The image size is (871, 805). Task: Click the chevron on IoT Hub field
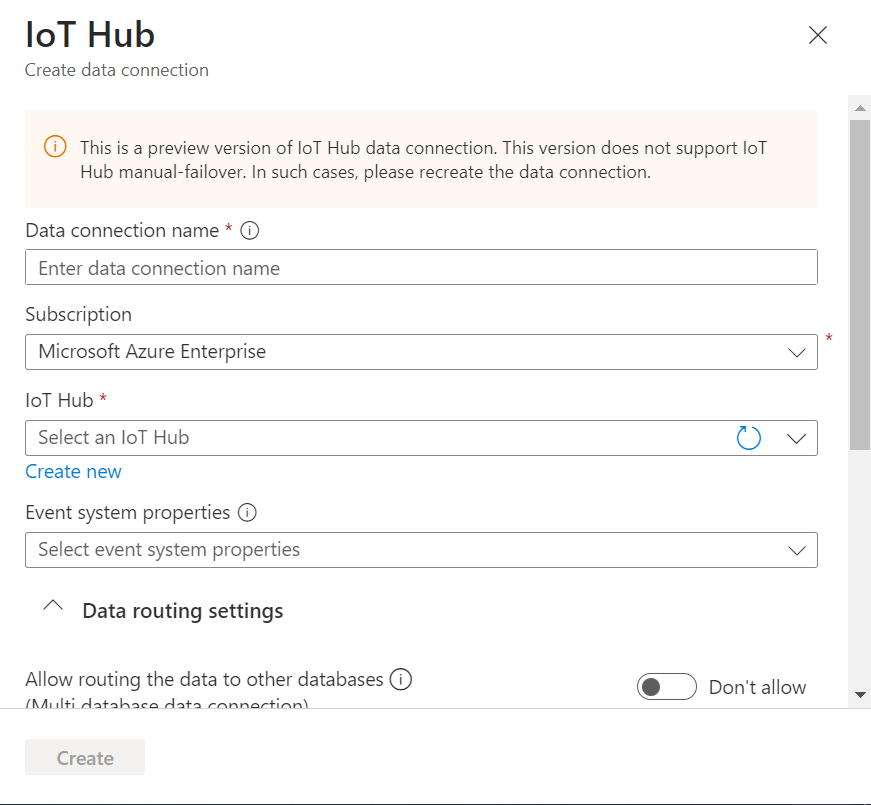point(797,437)
